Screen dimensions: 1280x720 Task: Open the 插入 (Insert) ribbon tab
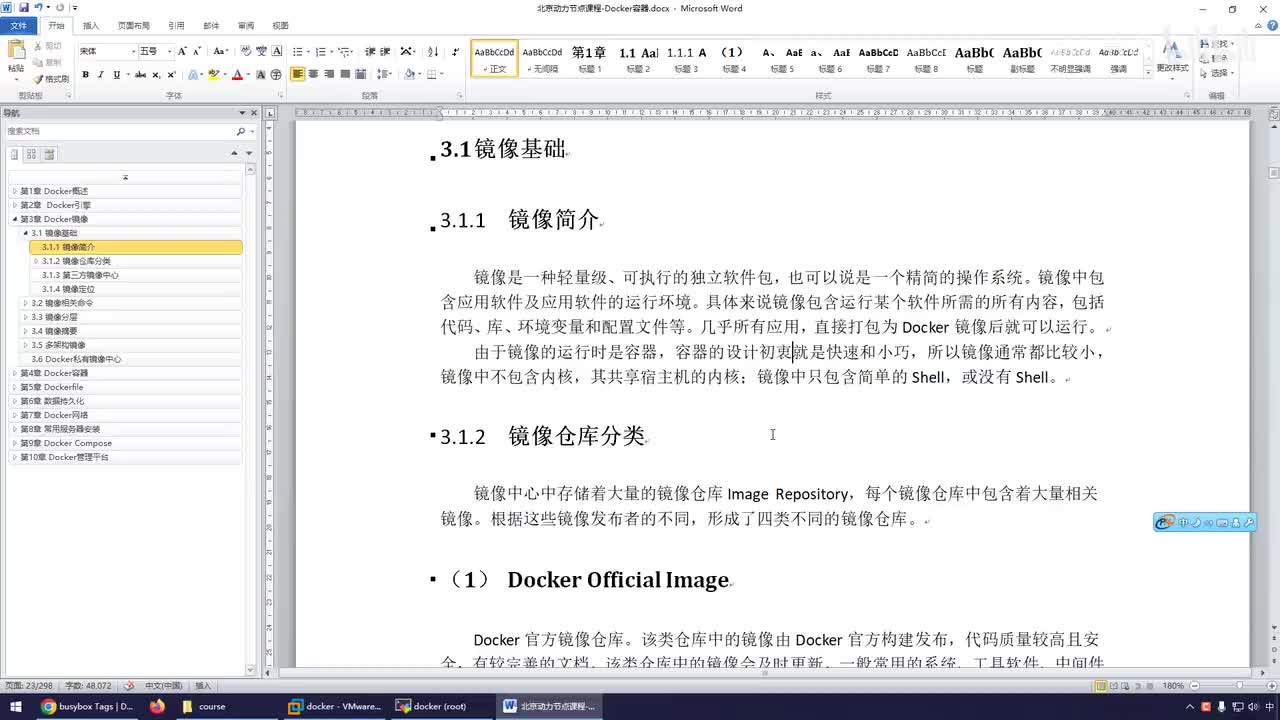(x=91, y=26)
